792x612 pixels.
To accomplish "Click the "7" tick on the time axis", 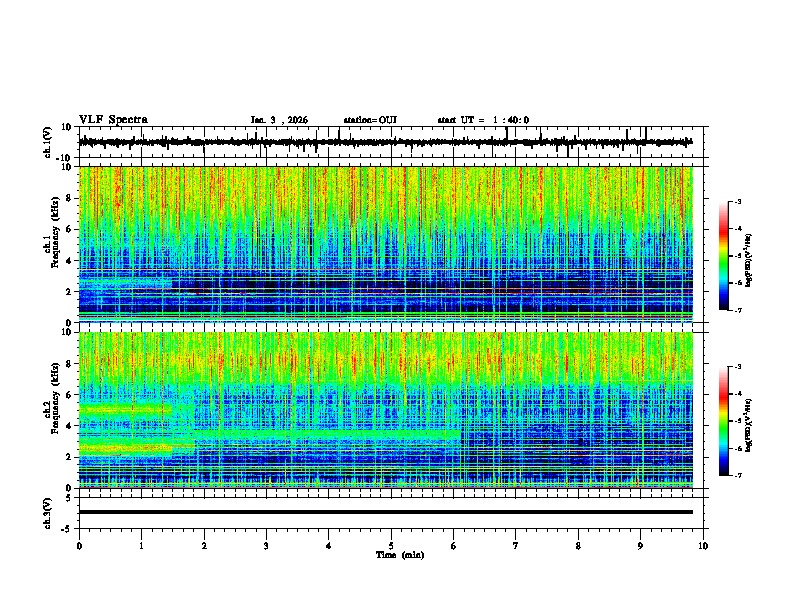I will 516,546.
